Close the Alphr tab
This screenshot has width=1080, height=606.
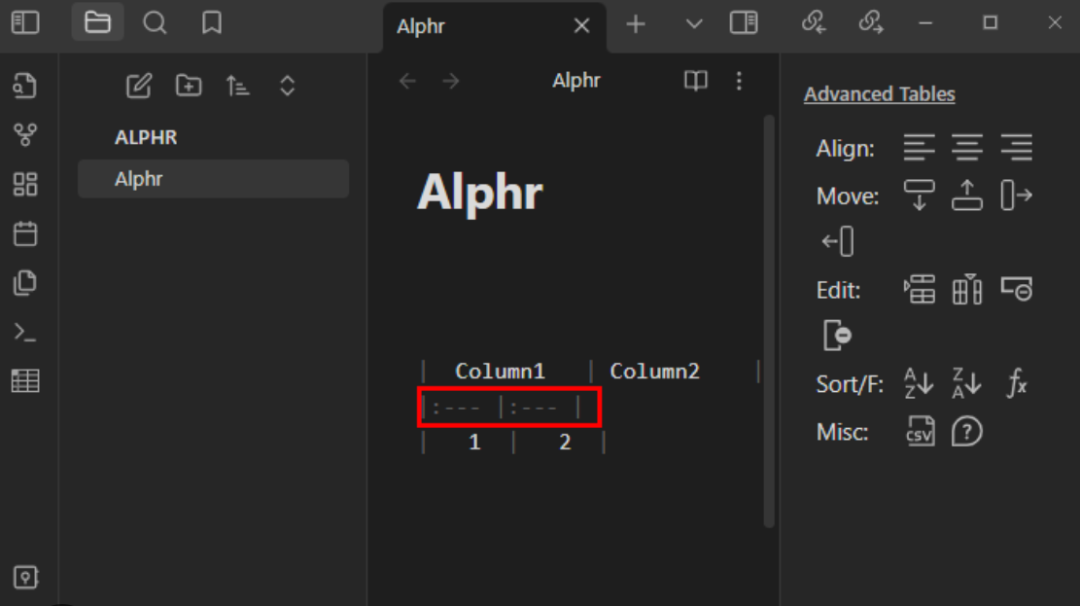point(582,26)
